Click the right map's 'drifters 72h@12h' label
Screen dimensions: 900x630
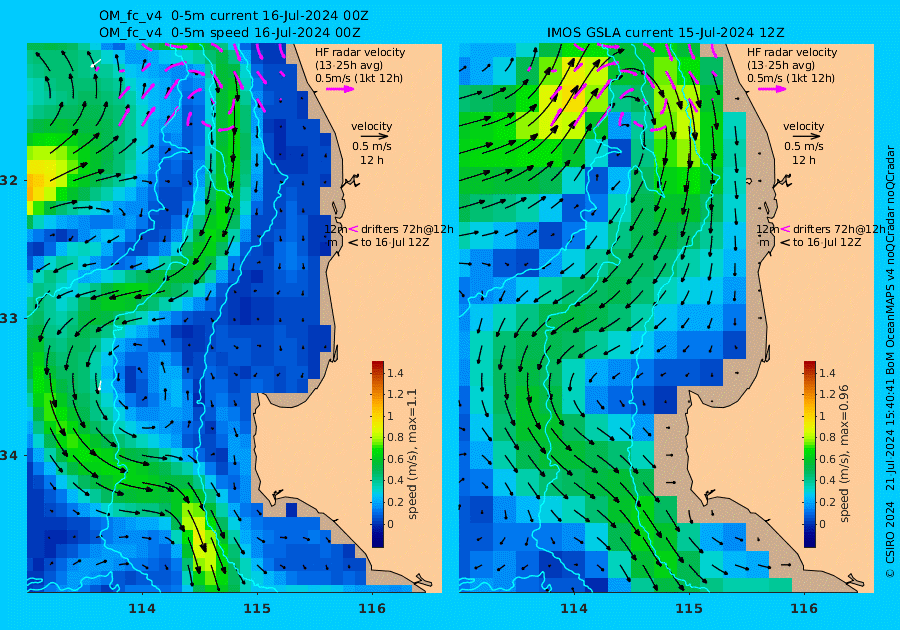pos(839,229)
